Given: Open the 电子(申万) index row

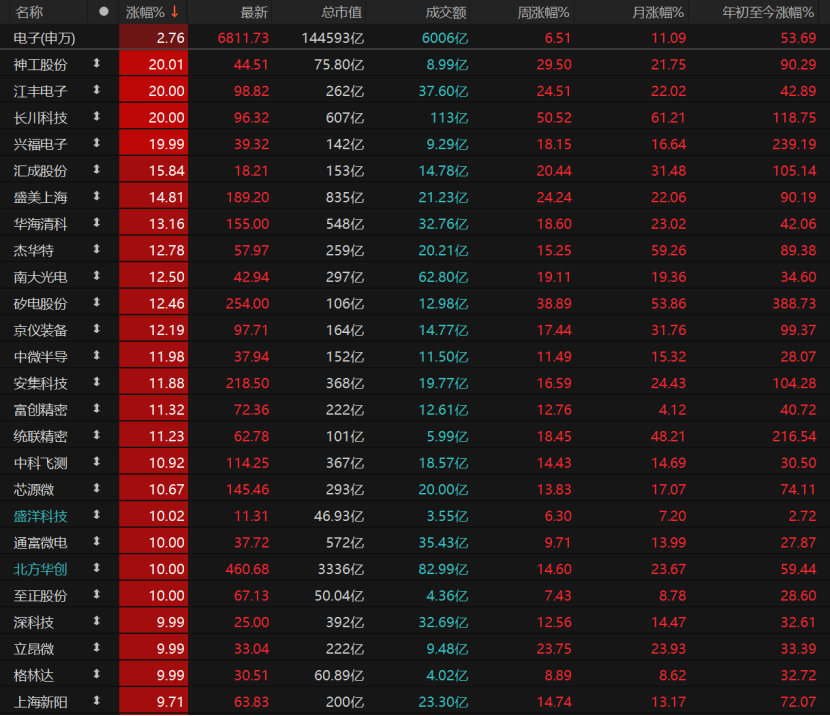Looking at the screenshot, I should coord(415,38).
